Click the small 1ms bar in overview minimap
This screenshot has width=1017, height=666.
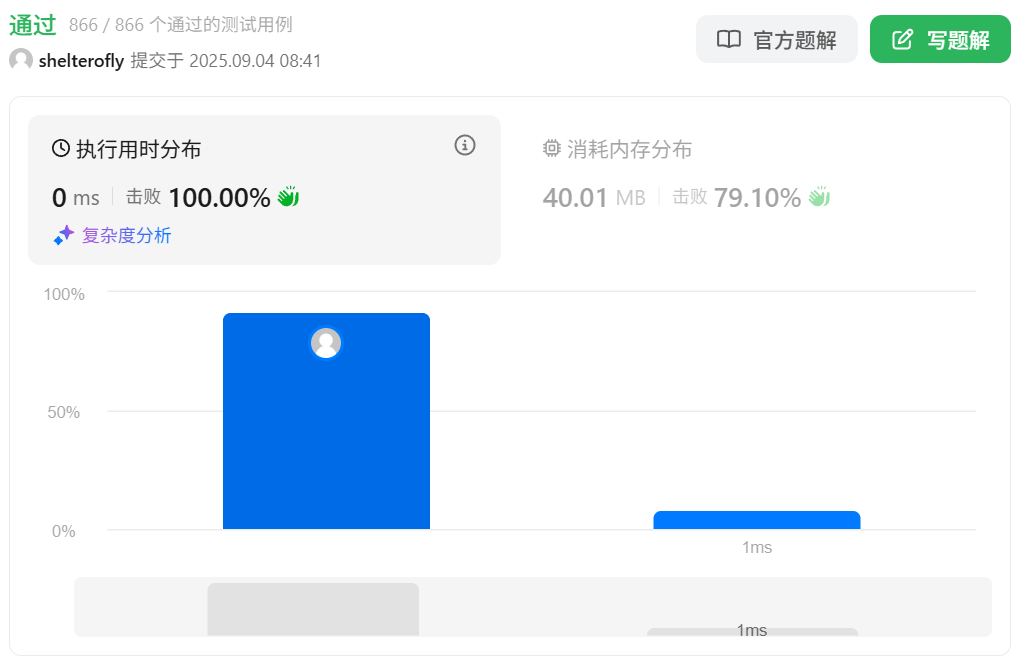pyautogui.click(x=752, y=632)
